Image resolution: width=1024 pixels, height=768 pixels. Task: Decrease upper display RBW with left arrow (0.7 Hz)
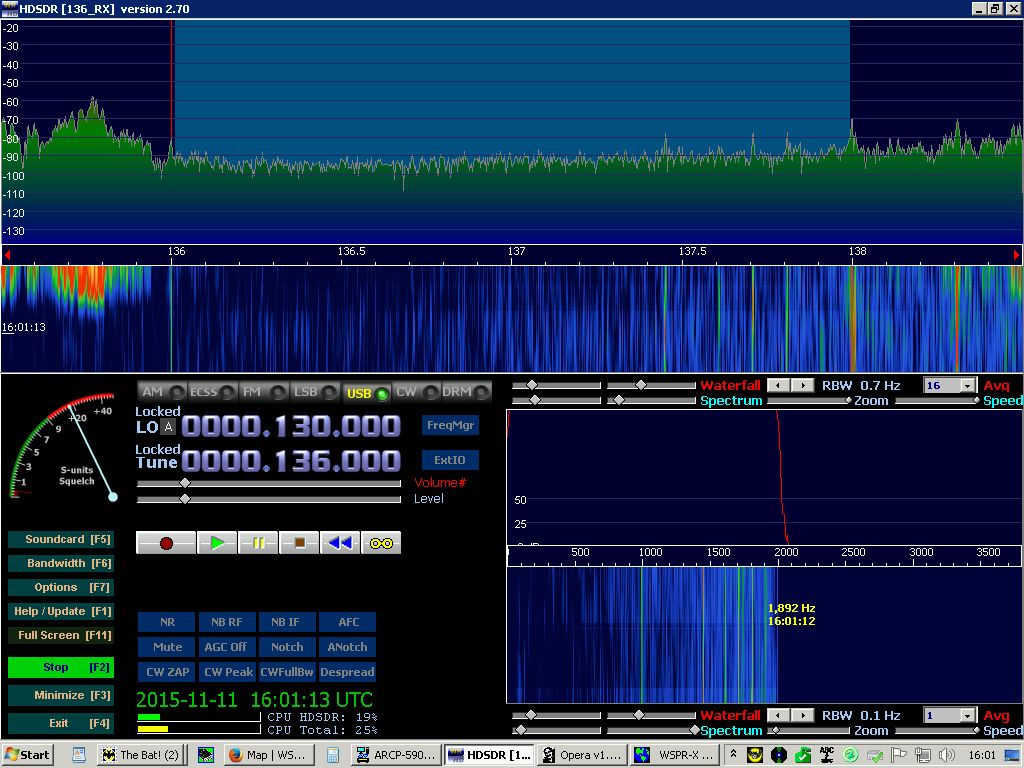(778, 385)
